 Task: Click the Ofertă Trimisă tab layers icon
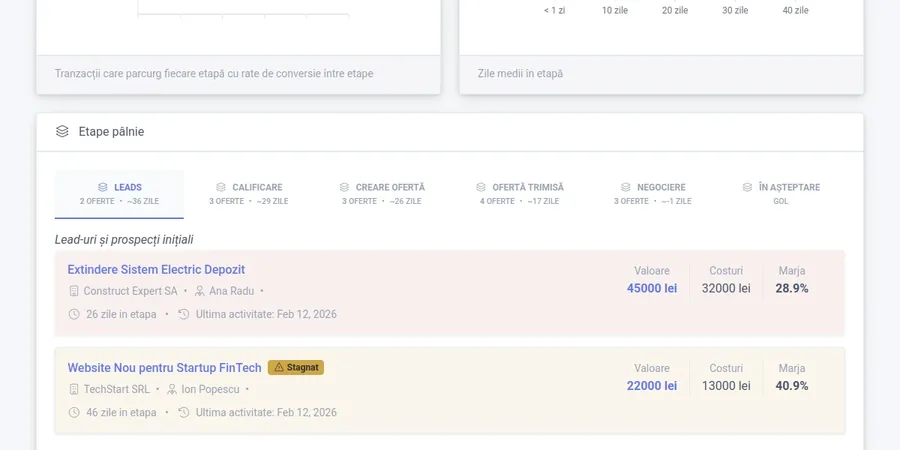[x=481, y=187]
